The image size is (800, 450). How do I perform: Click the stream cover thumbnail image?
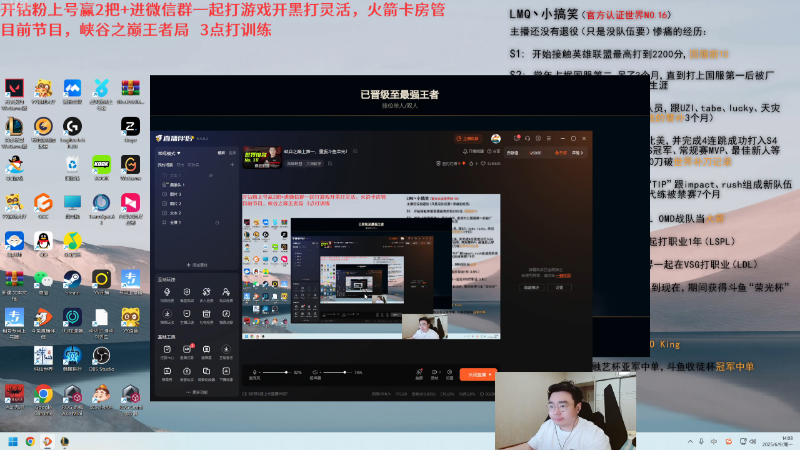pyautogui.click(x=262, y=158)
